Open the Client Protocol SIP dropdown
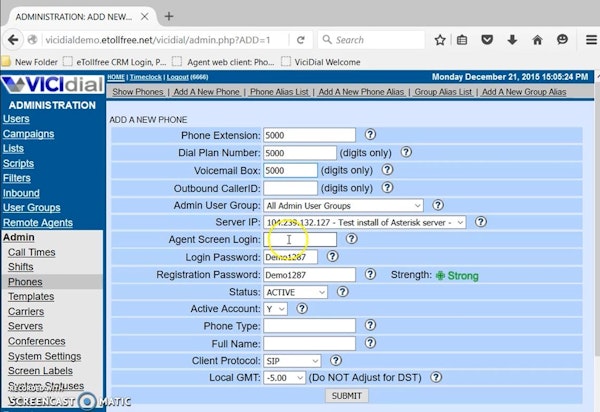 (292, 360)
